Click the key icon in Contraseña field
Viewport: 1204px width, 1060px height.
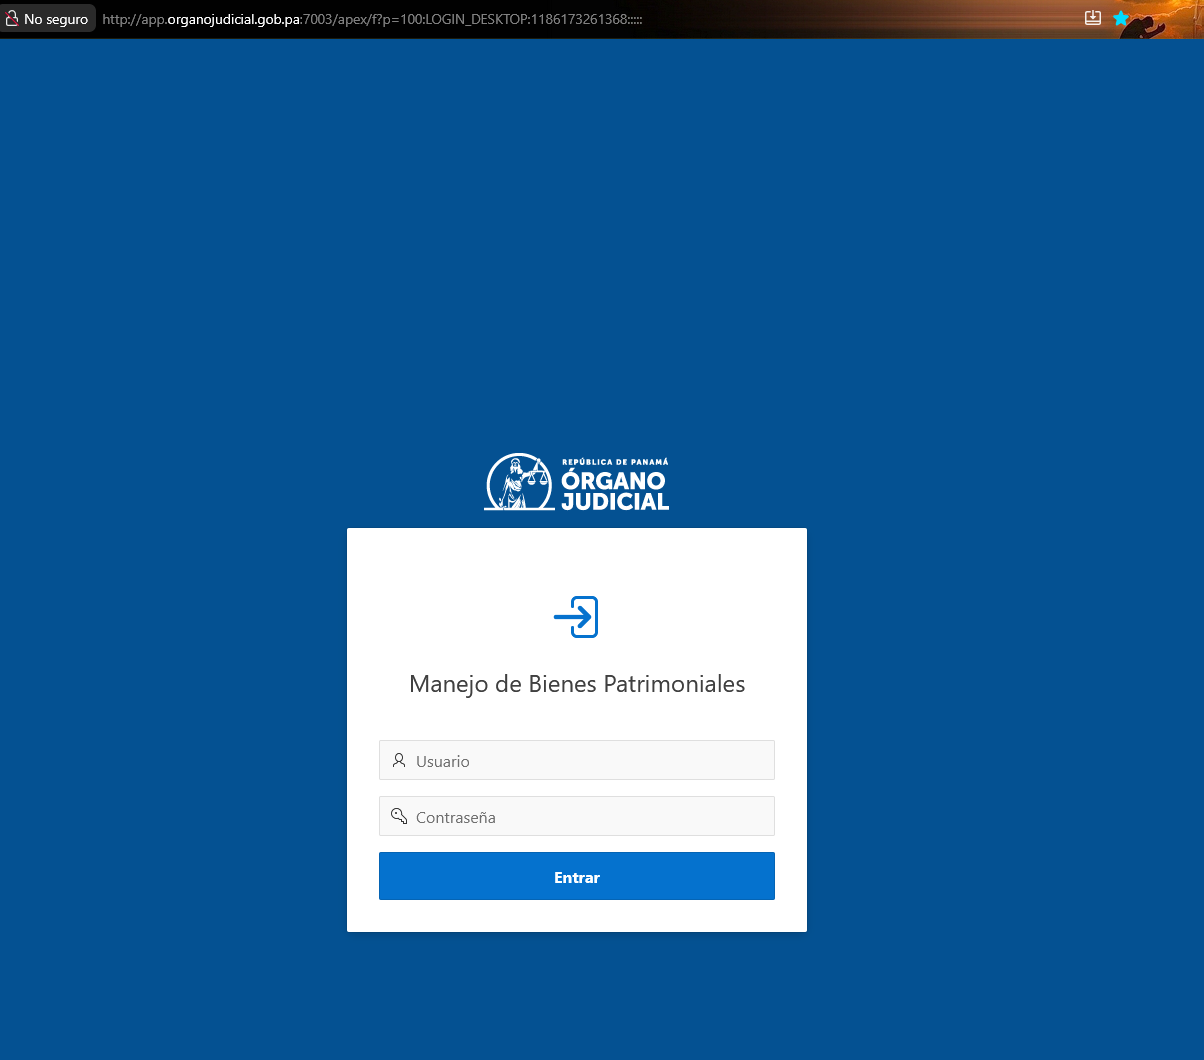tap(399, 816)
